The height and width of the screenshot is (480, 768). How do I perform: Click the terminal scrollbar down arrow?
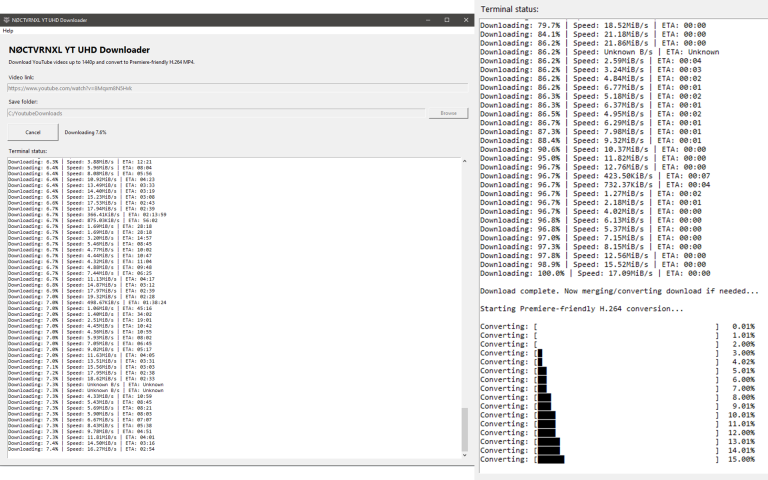pyautogui.click(x=464, y=455)
